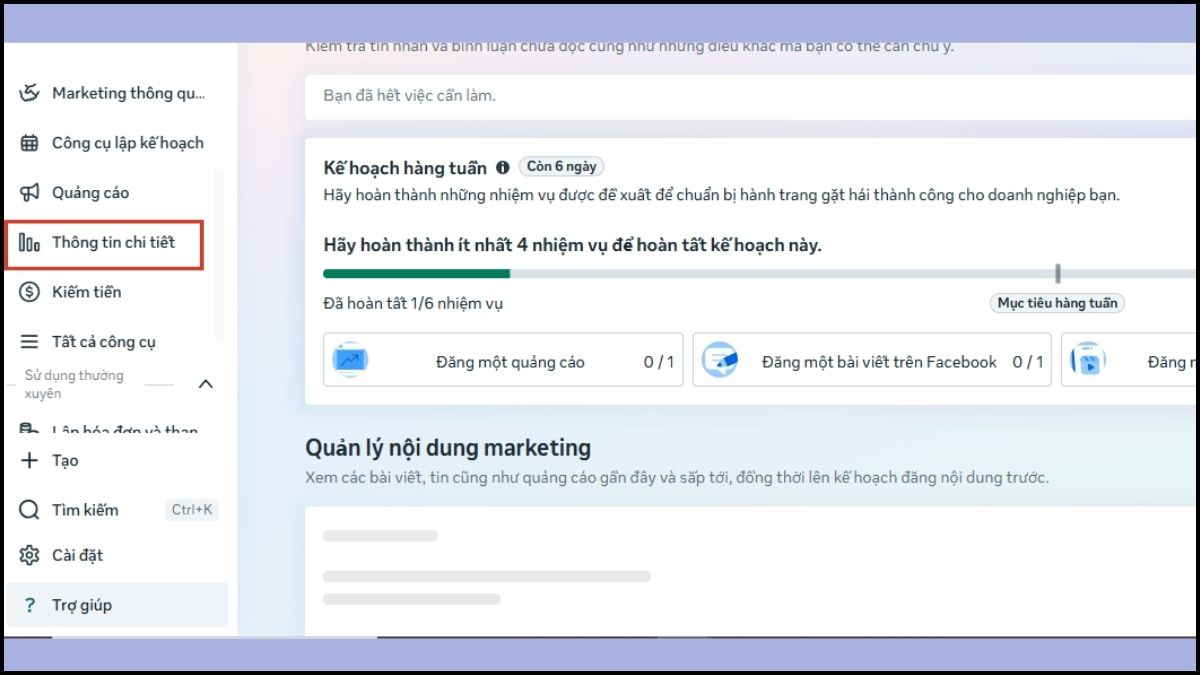
Task: Collapse the Sử dụng thường xuyên section
Action: click(x=205, y=384)
